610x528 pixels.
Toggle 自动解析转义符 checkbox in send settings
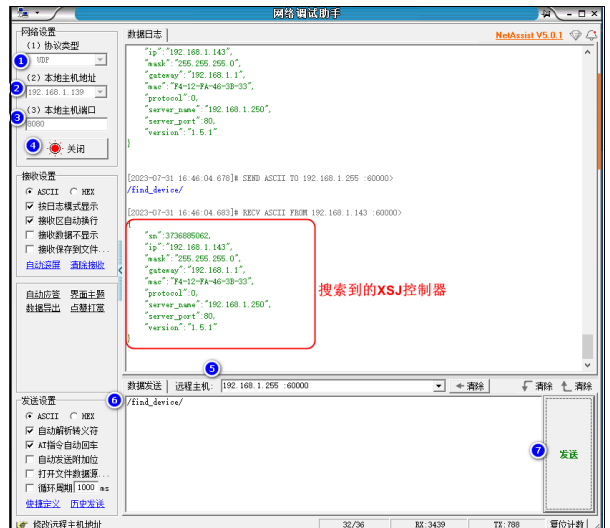30,431
